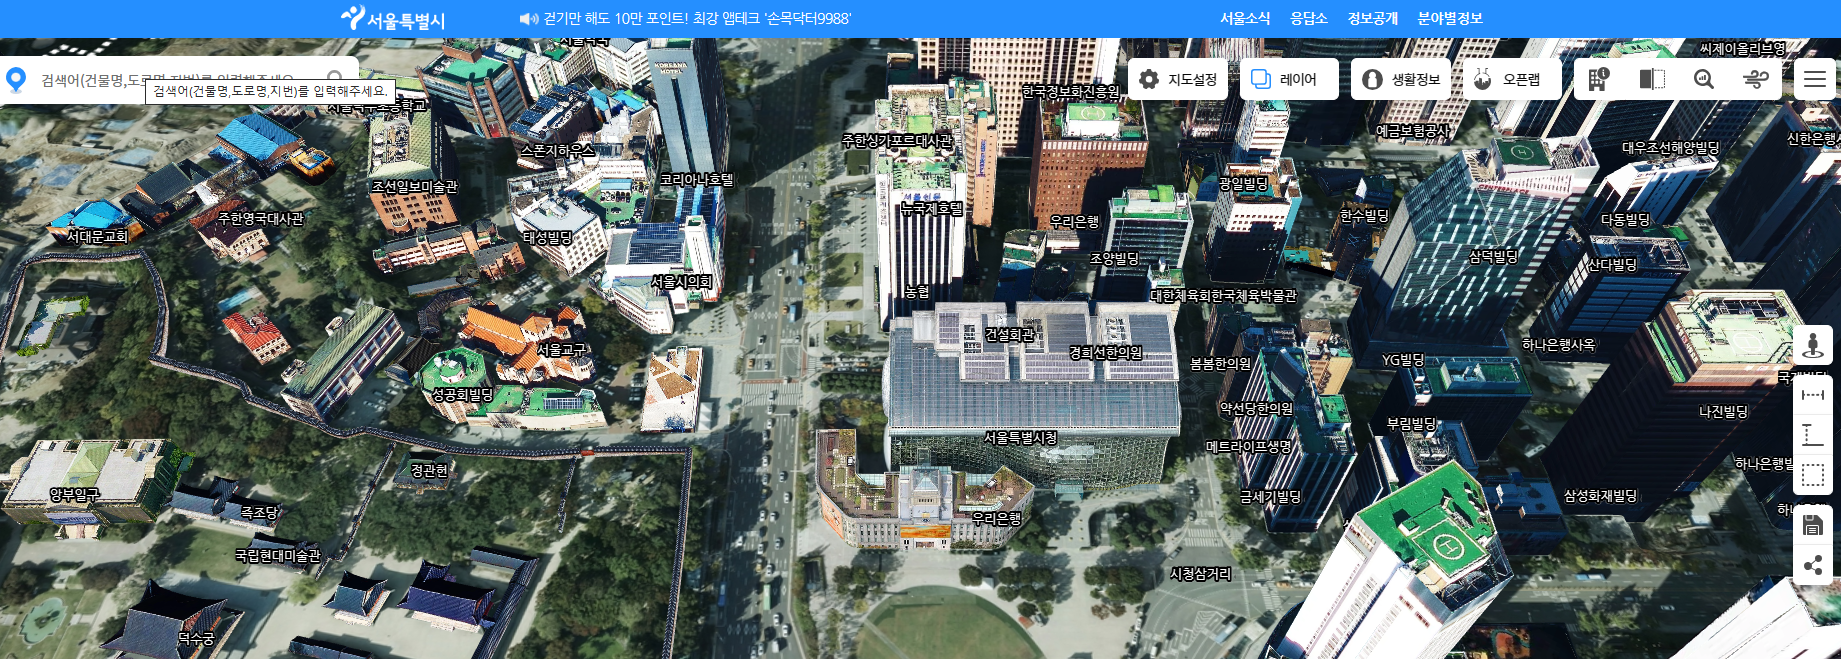Click the 태성빌딩 map label

click(547, 237)
